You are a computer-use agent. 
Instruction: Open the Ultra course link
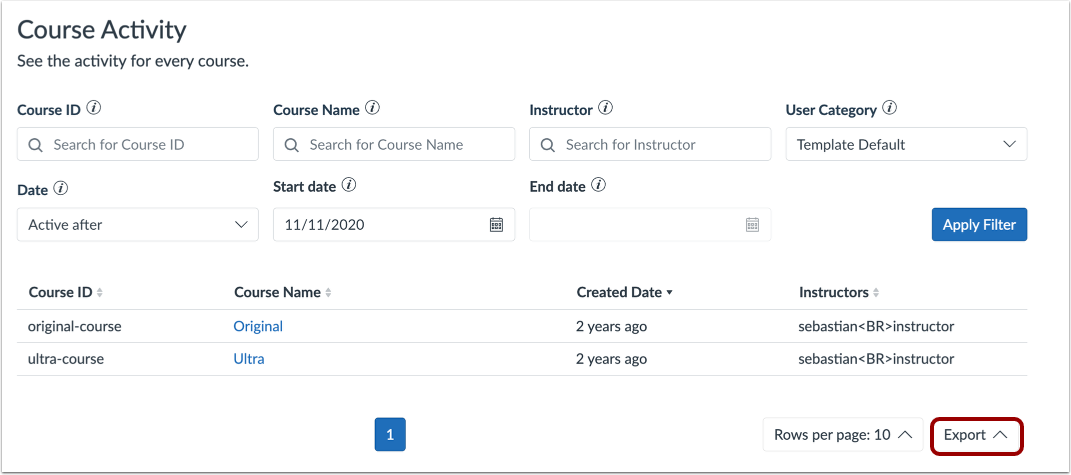tap(249, 358)
